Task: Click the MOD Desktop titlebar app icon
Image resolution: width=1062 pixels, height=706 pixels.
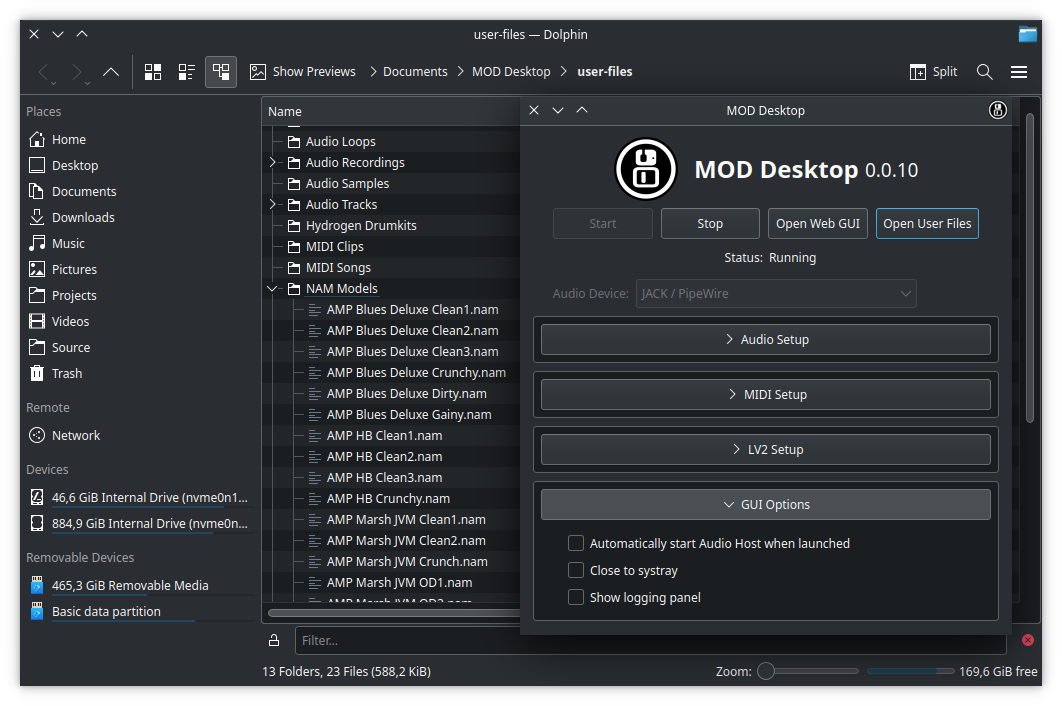Action: click(x=998, y=110)
